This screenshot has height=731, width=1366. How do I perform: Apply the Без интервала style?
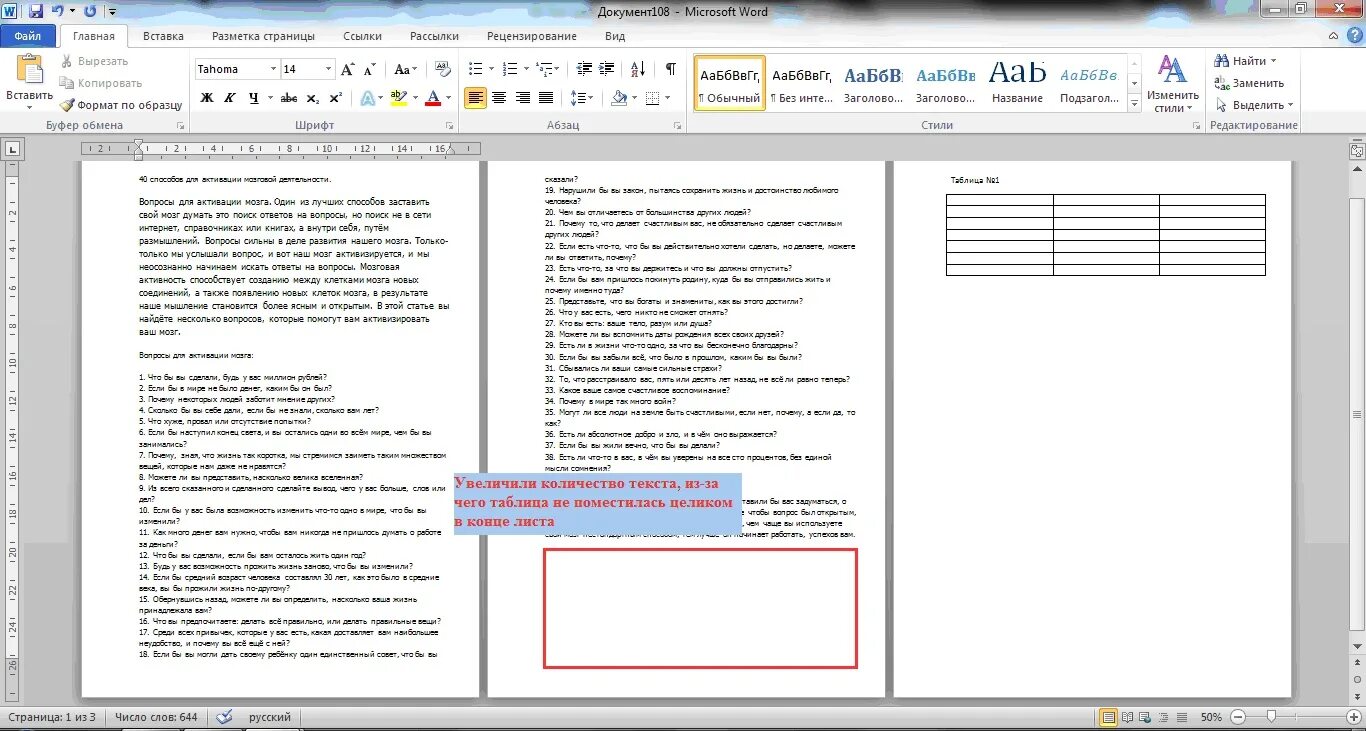click(802, 83)
